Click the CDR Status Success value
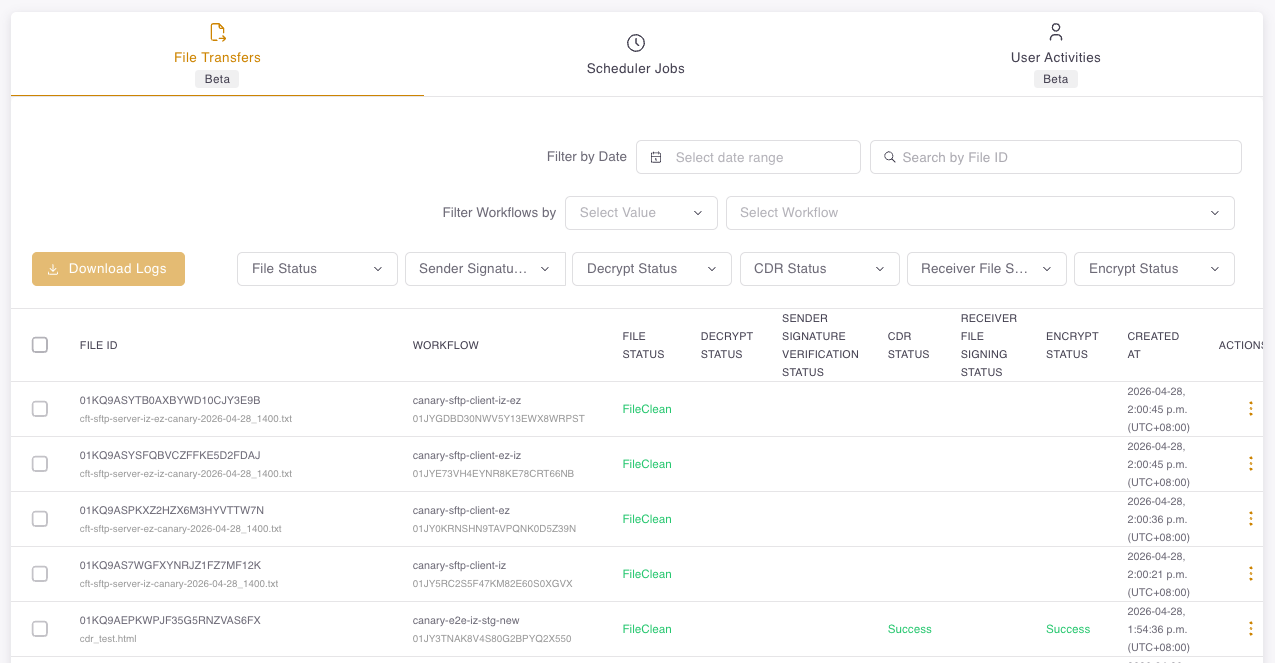Image resolution: width=1275 pixels, height=663 pixels. tap(909, 629)
